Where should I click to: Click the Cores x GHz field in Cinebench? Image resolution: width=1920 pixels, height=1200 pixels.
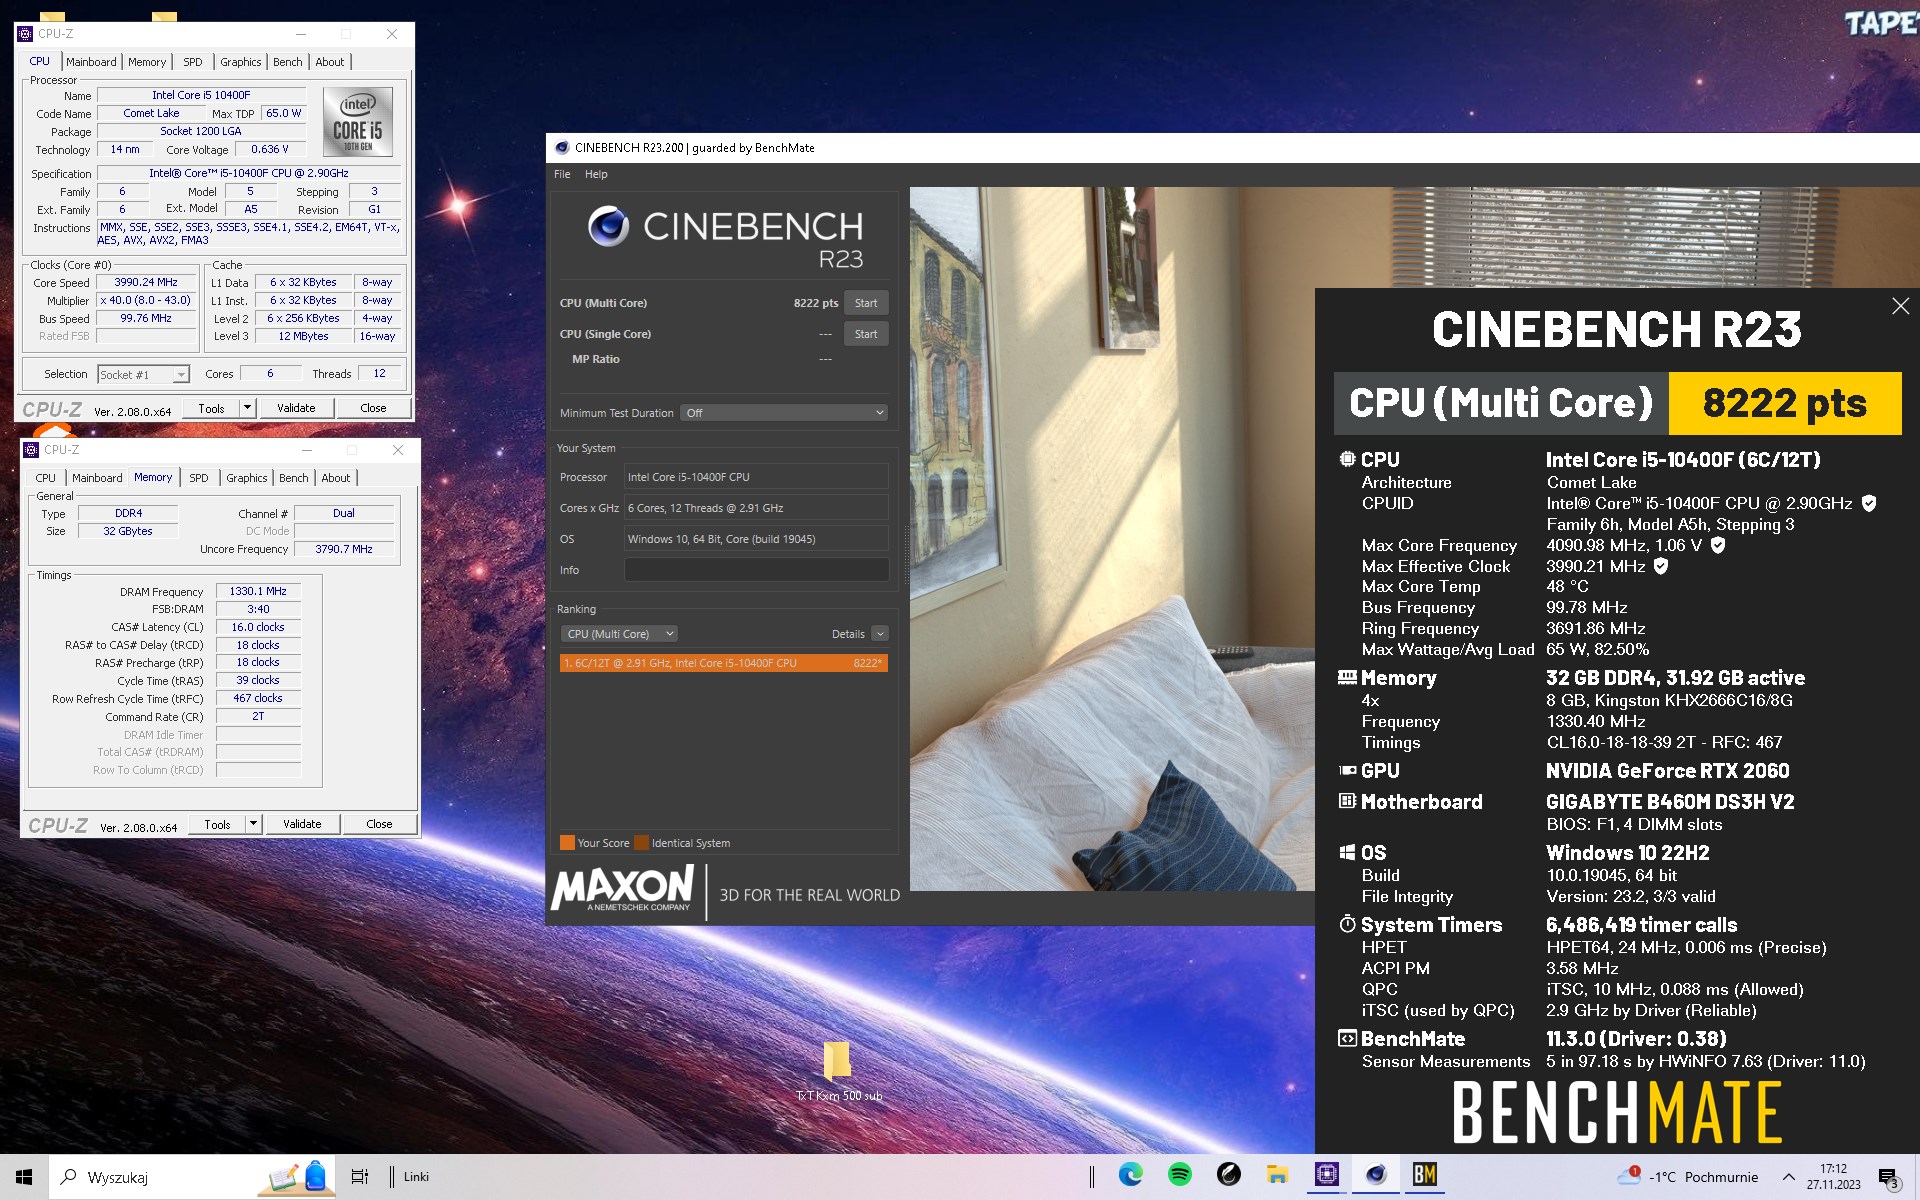(x=756, y=508)
